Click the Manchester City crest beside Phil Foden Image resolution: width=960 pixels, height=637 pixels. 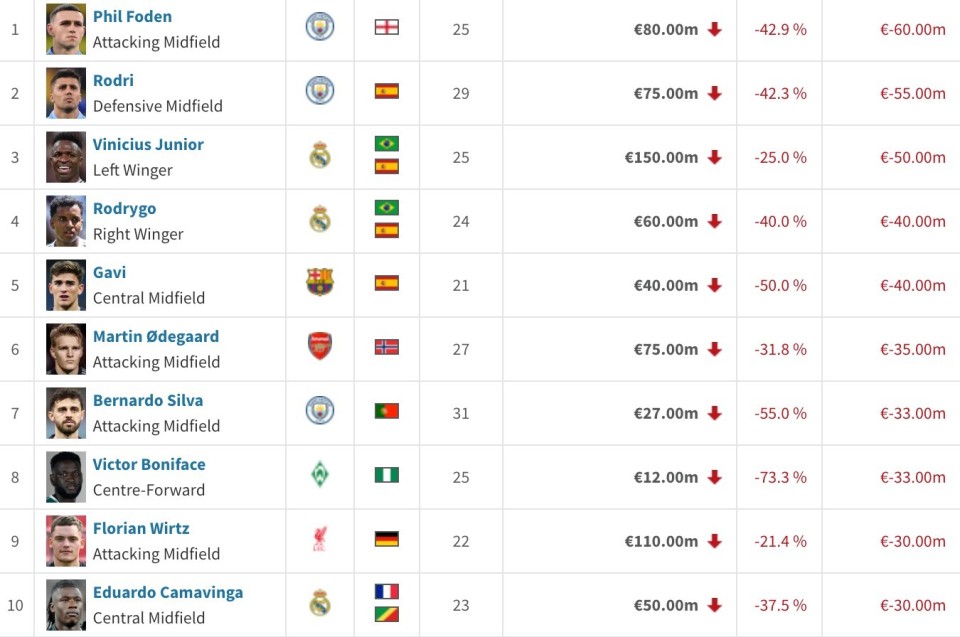point(320,27)
